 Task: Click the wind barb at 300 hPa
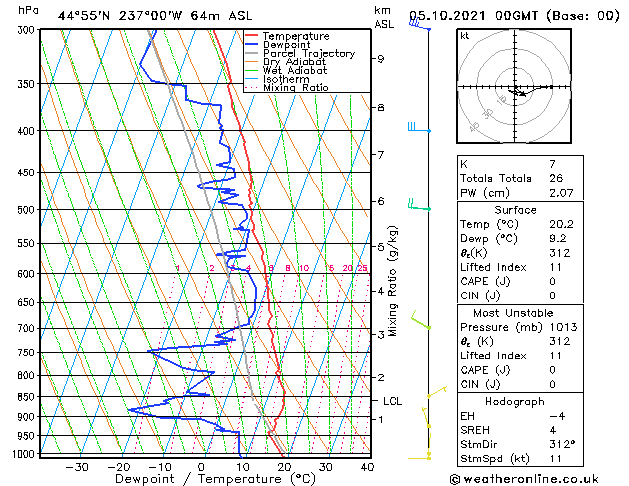(420, 25)
